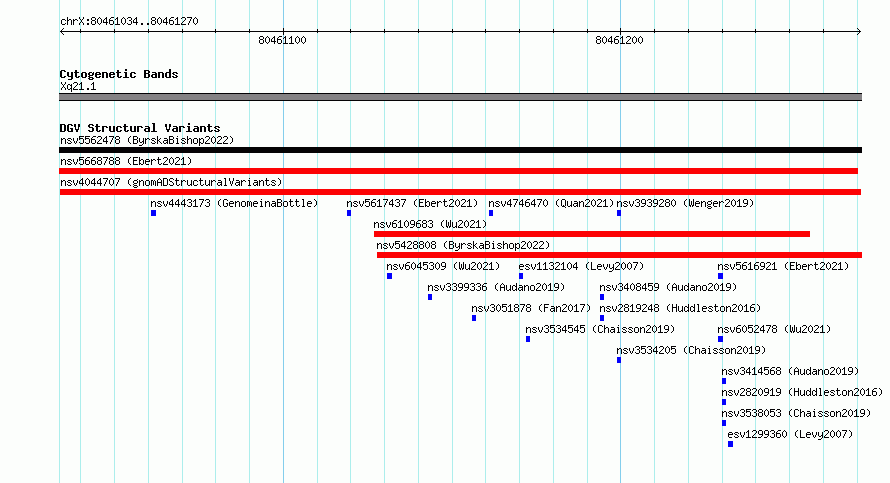Viewport: 890px width, 483px height.
Task: Click the 80461200 ruler position label
Action: pos(619,40)
